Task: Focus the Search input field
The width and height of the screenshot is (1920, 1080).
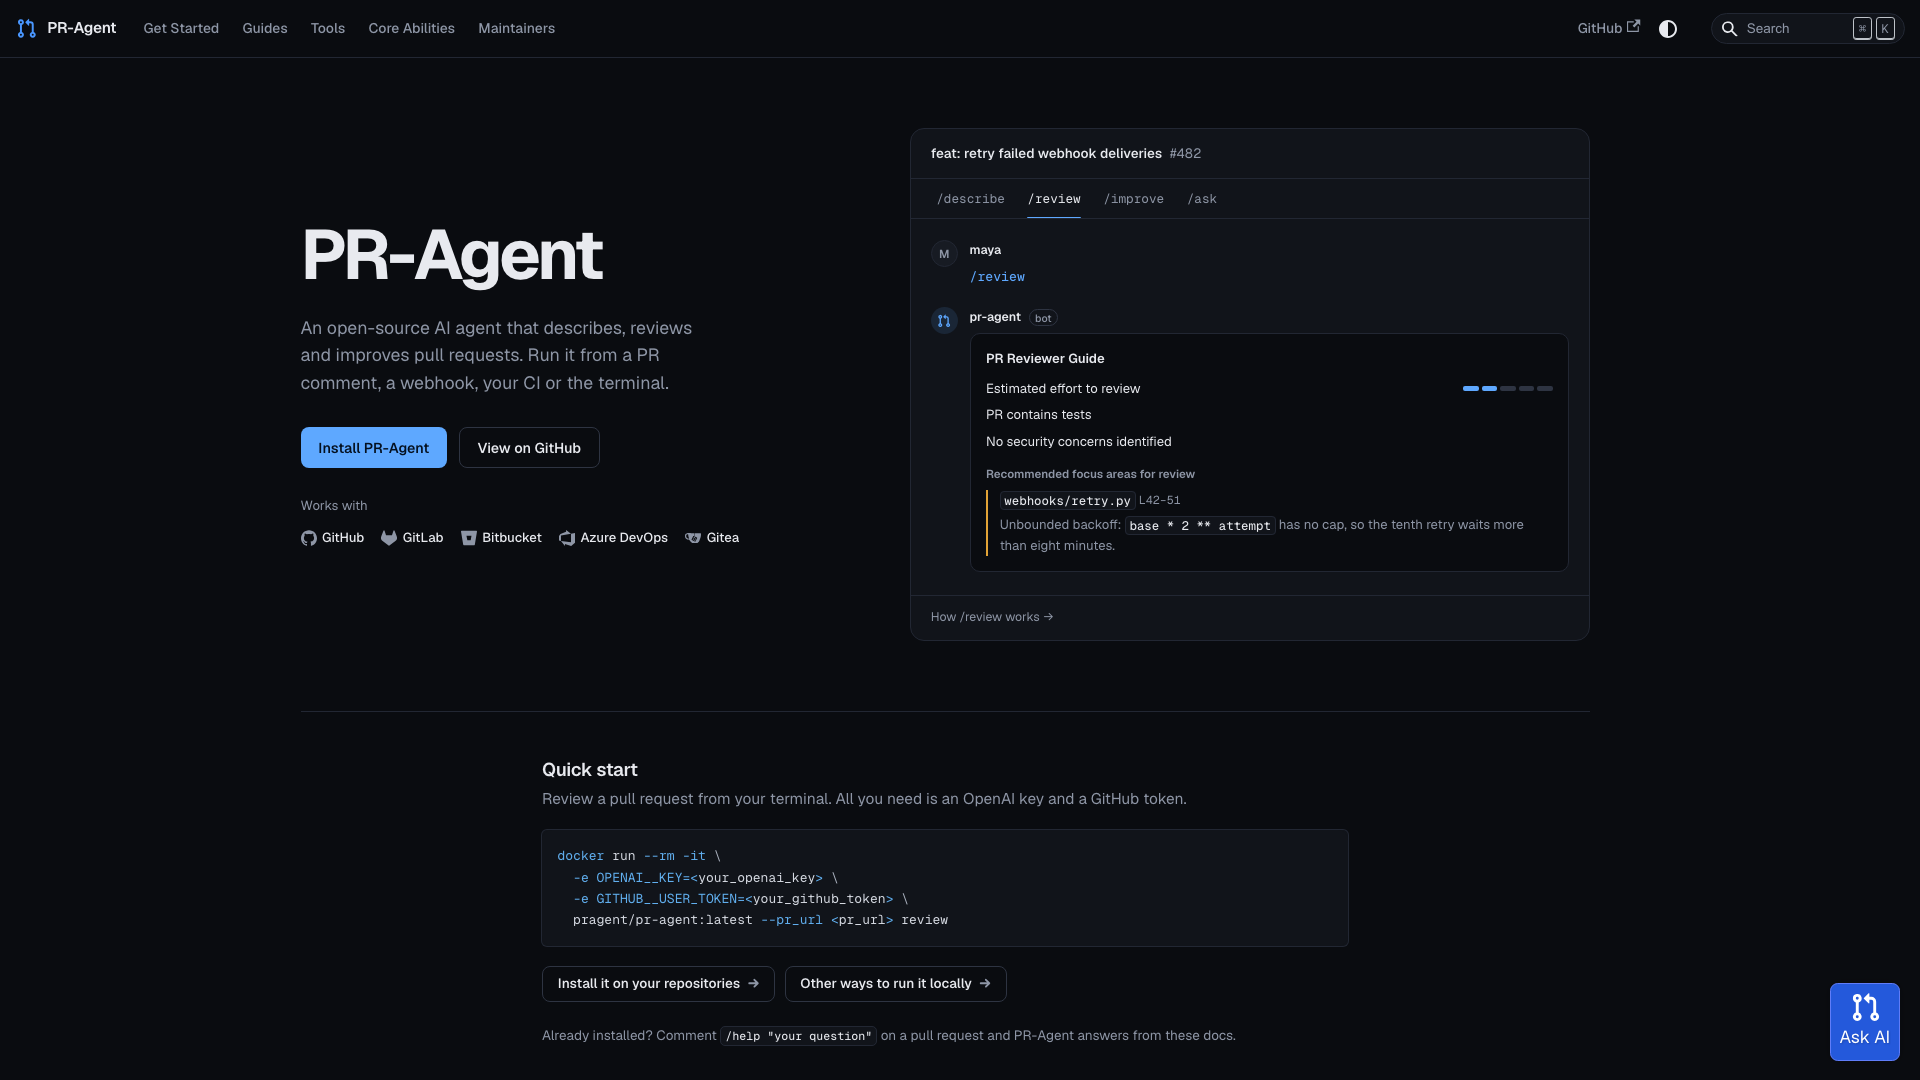Action: pyautogui.click(x=1808, y=29)
